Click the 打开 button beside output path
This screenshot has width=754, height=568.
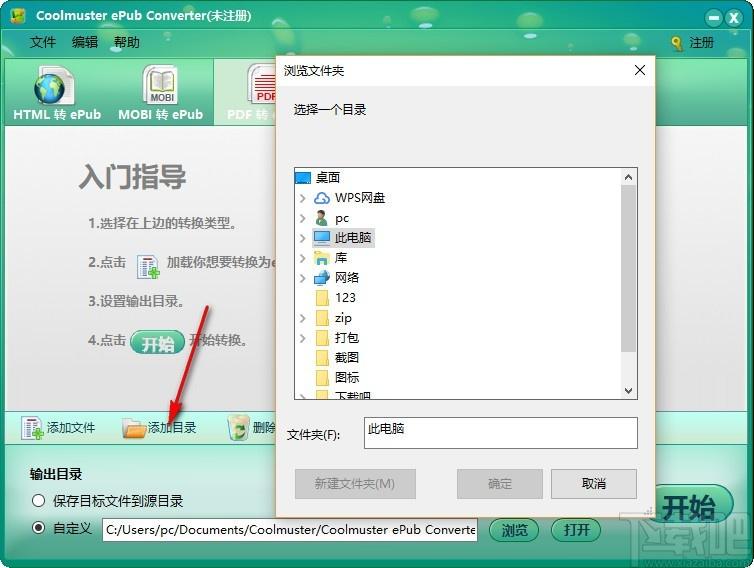[576, 530]
